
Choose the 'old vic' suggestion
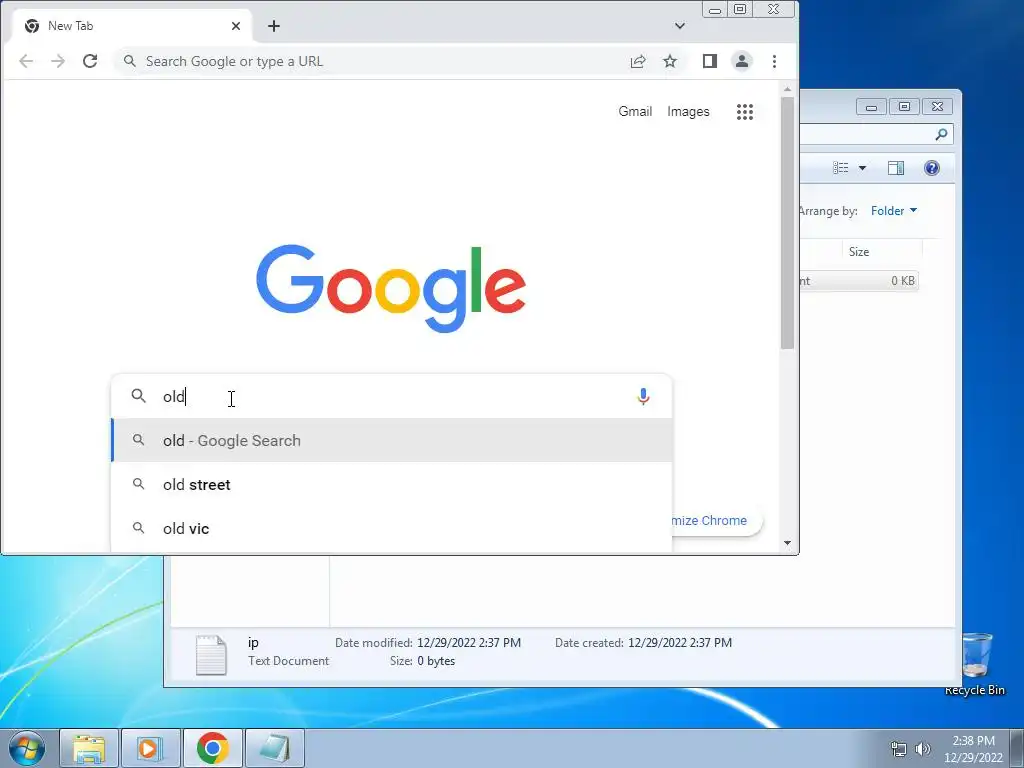[392, 529]
